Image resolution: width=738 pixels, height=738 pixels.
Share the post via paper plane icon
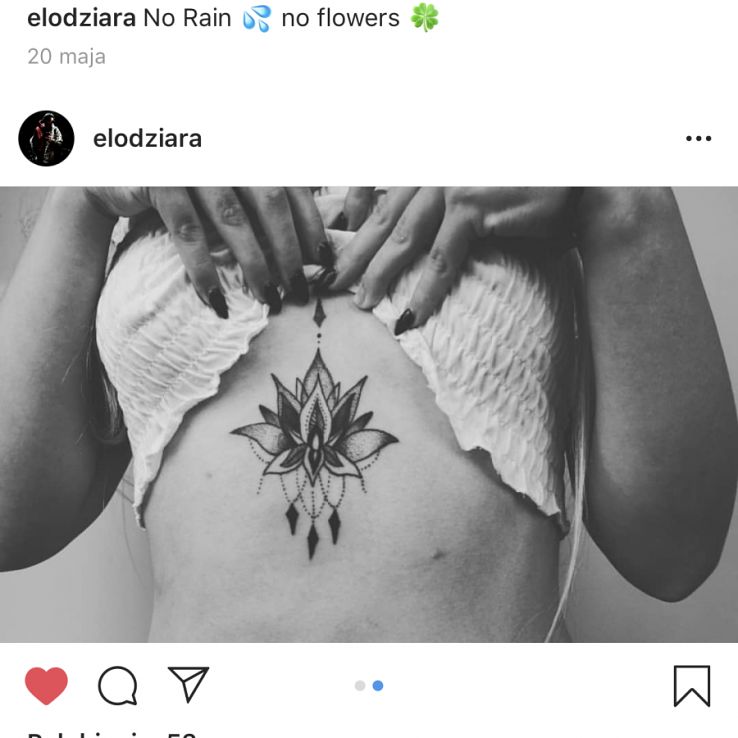click(188, 684)
